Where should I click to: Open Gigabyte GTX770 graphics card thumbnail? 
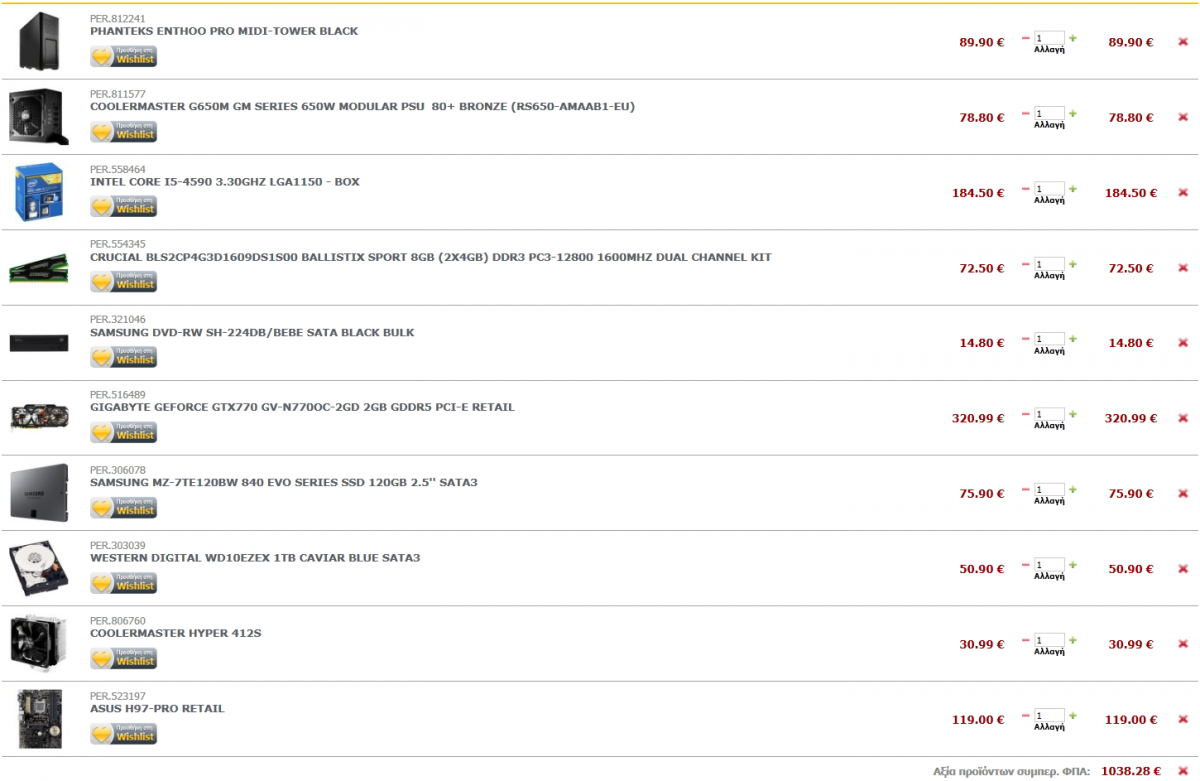click(x=39, y=417)
